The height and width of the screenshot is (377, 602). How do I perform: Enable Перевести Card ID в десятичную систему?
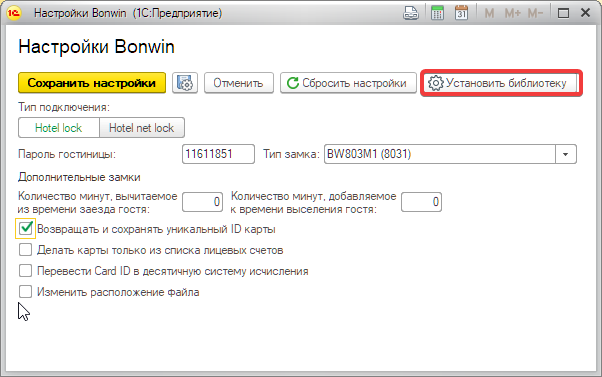tap(25, 271)
